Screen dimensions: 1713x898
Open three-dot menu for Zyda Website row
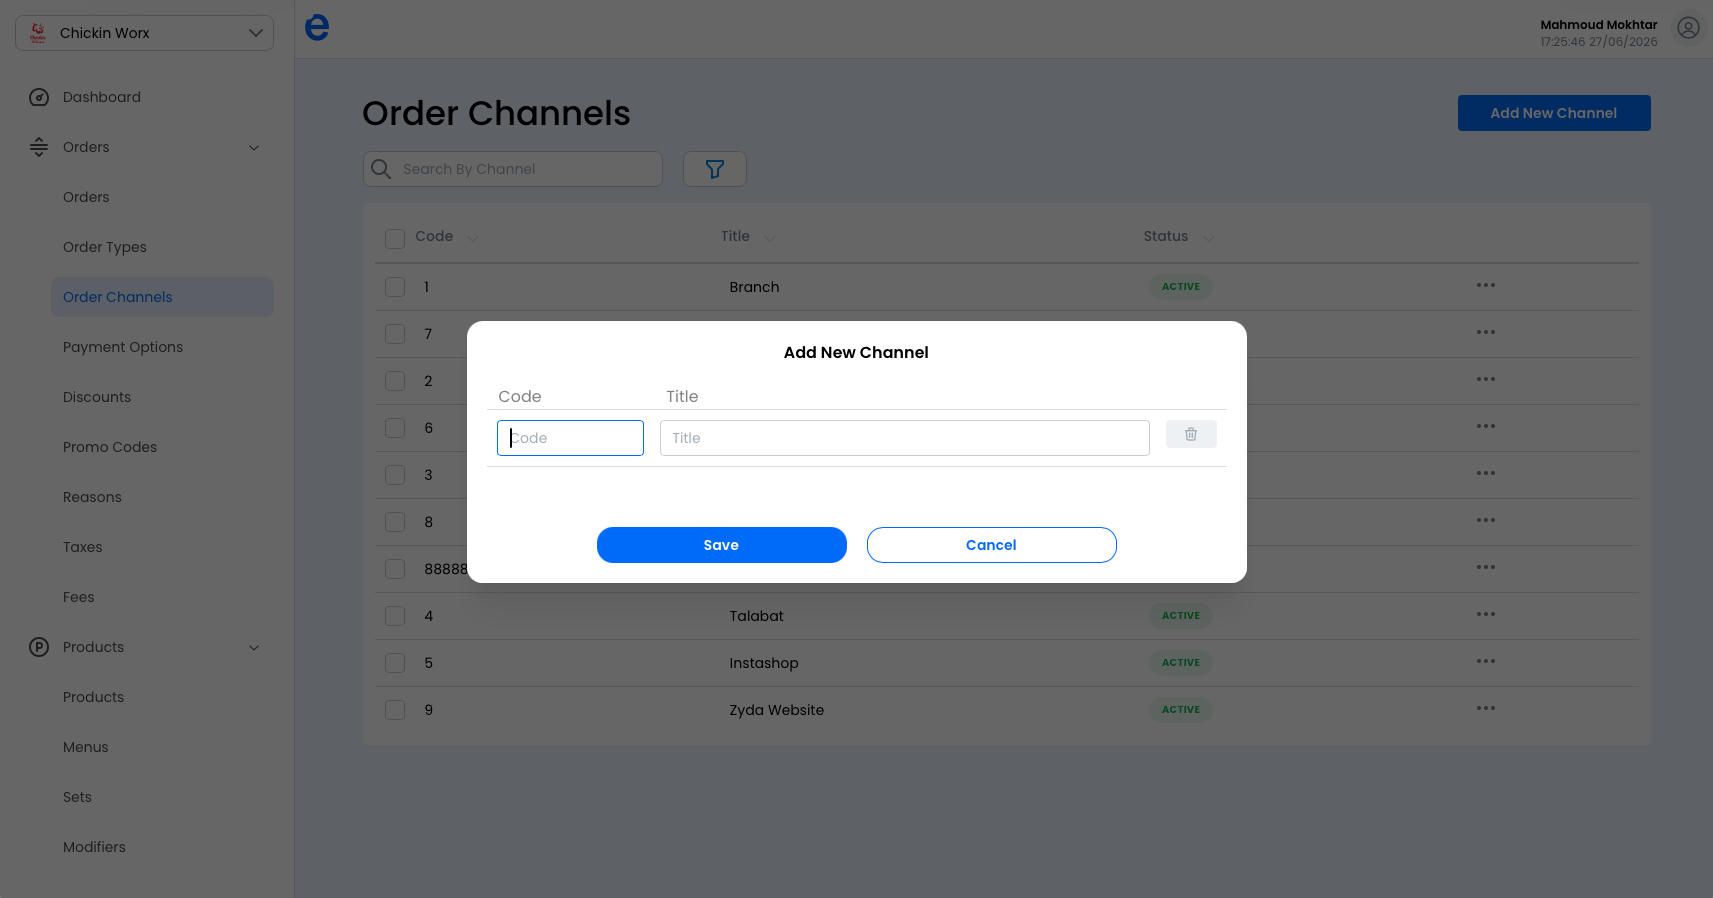click(1486, 709)
